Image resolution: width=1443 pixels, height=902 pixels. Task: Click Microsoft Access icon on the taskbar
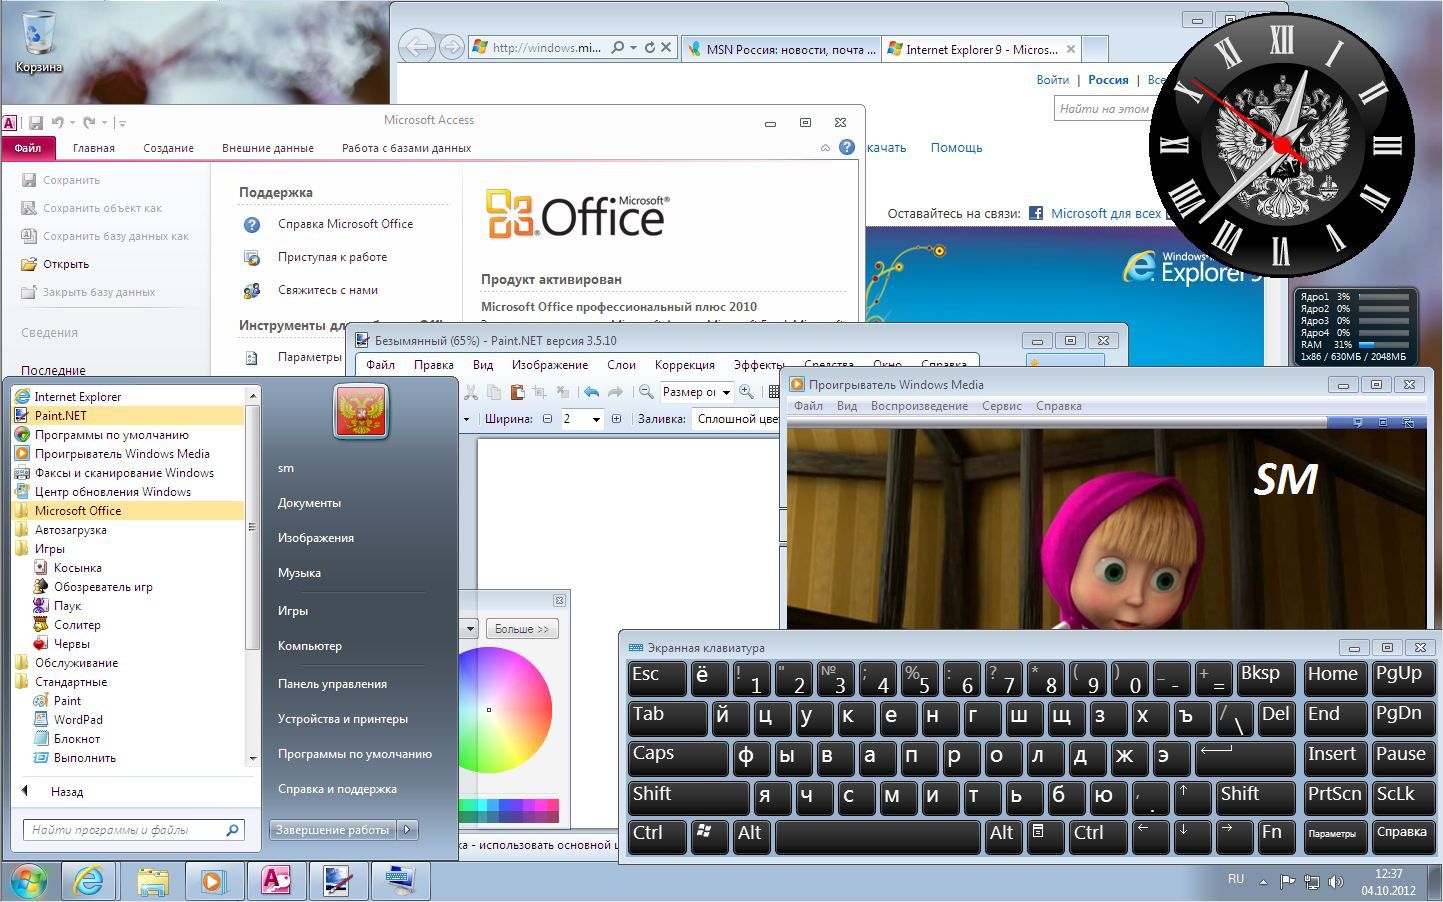[275, 881]
